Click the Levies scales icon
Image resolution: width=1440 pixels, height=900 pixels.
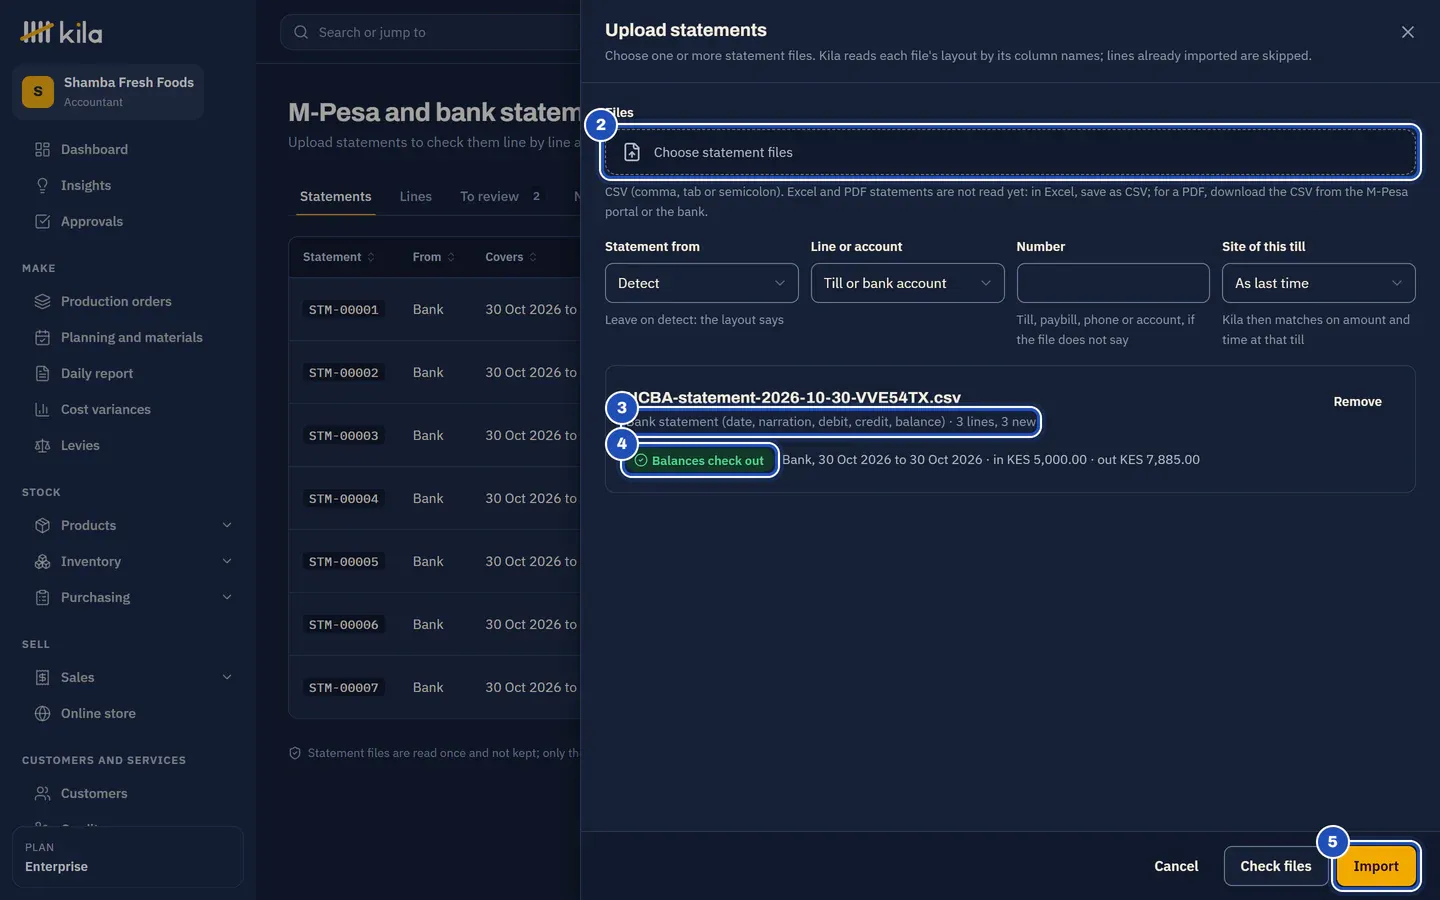pos(42,445)
